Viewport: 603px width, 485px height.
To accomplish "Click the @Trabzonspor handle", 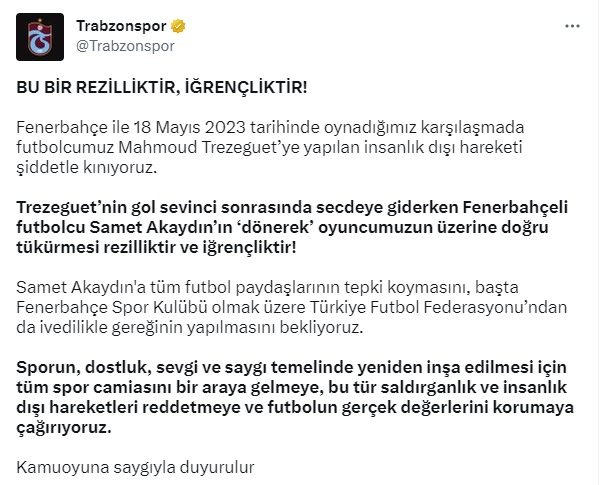I will coord(125,46).
